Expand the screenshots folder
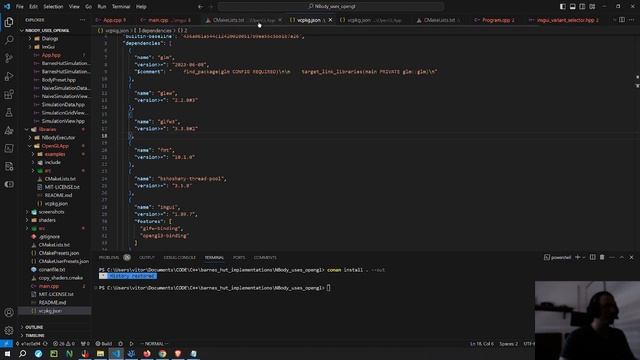The height and width of the screenshot is (360, 640). pyautogui.click(x=51, y=212)
